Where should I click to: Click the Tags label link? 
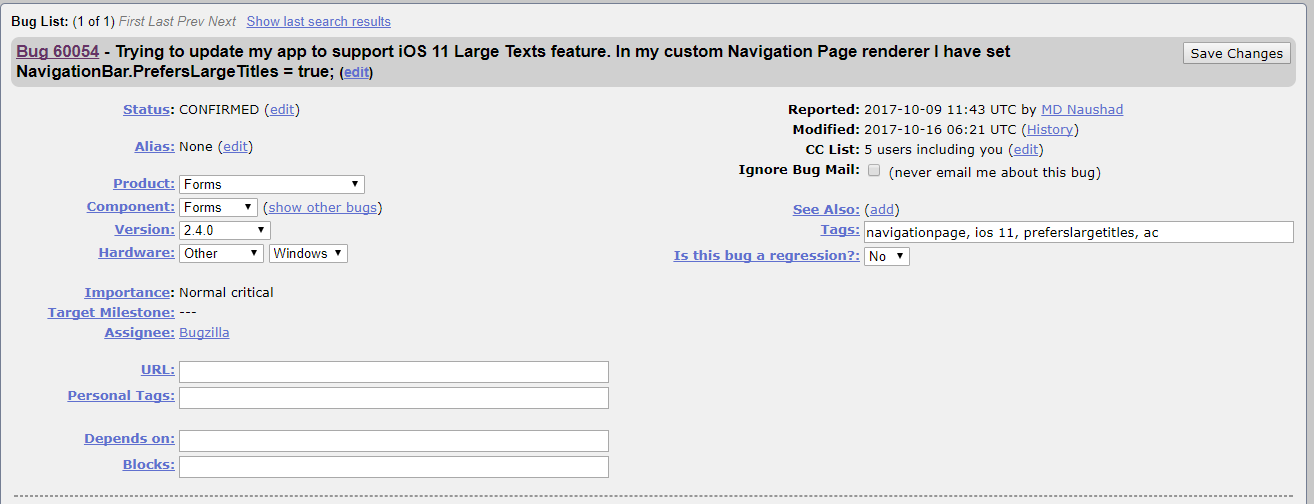(x=838, y=229)
